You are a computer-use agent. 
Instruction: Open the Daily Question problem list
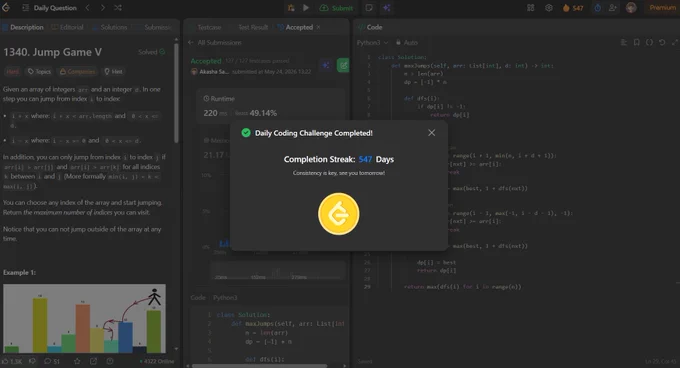coord(49,8)
